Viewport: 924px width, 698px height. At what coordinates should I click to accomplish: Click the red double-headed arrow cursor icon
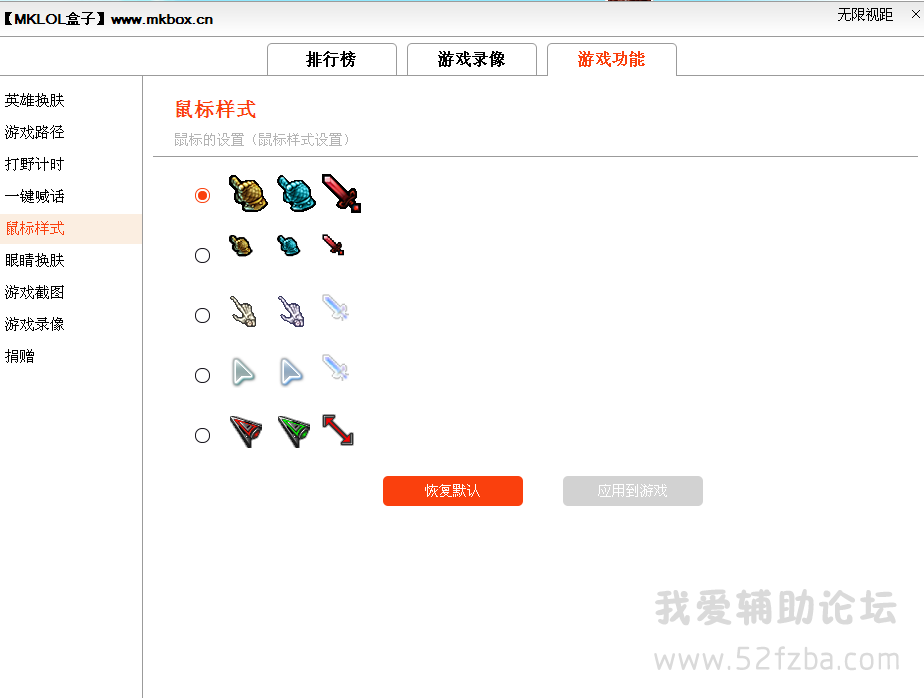338,430
